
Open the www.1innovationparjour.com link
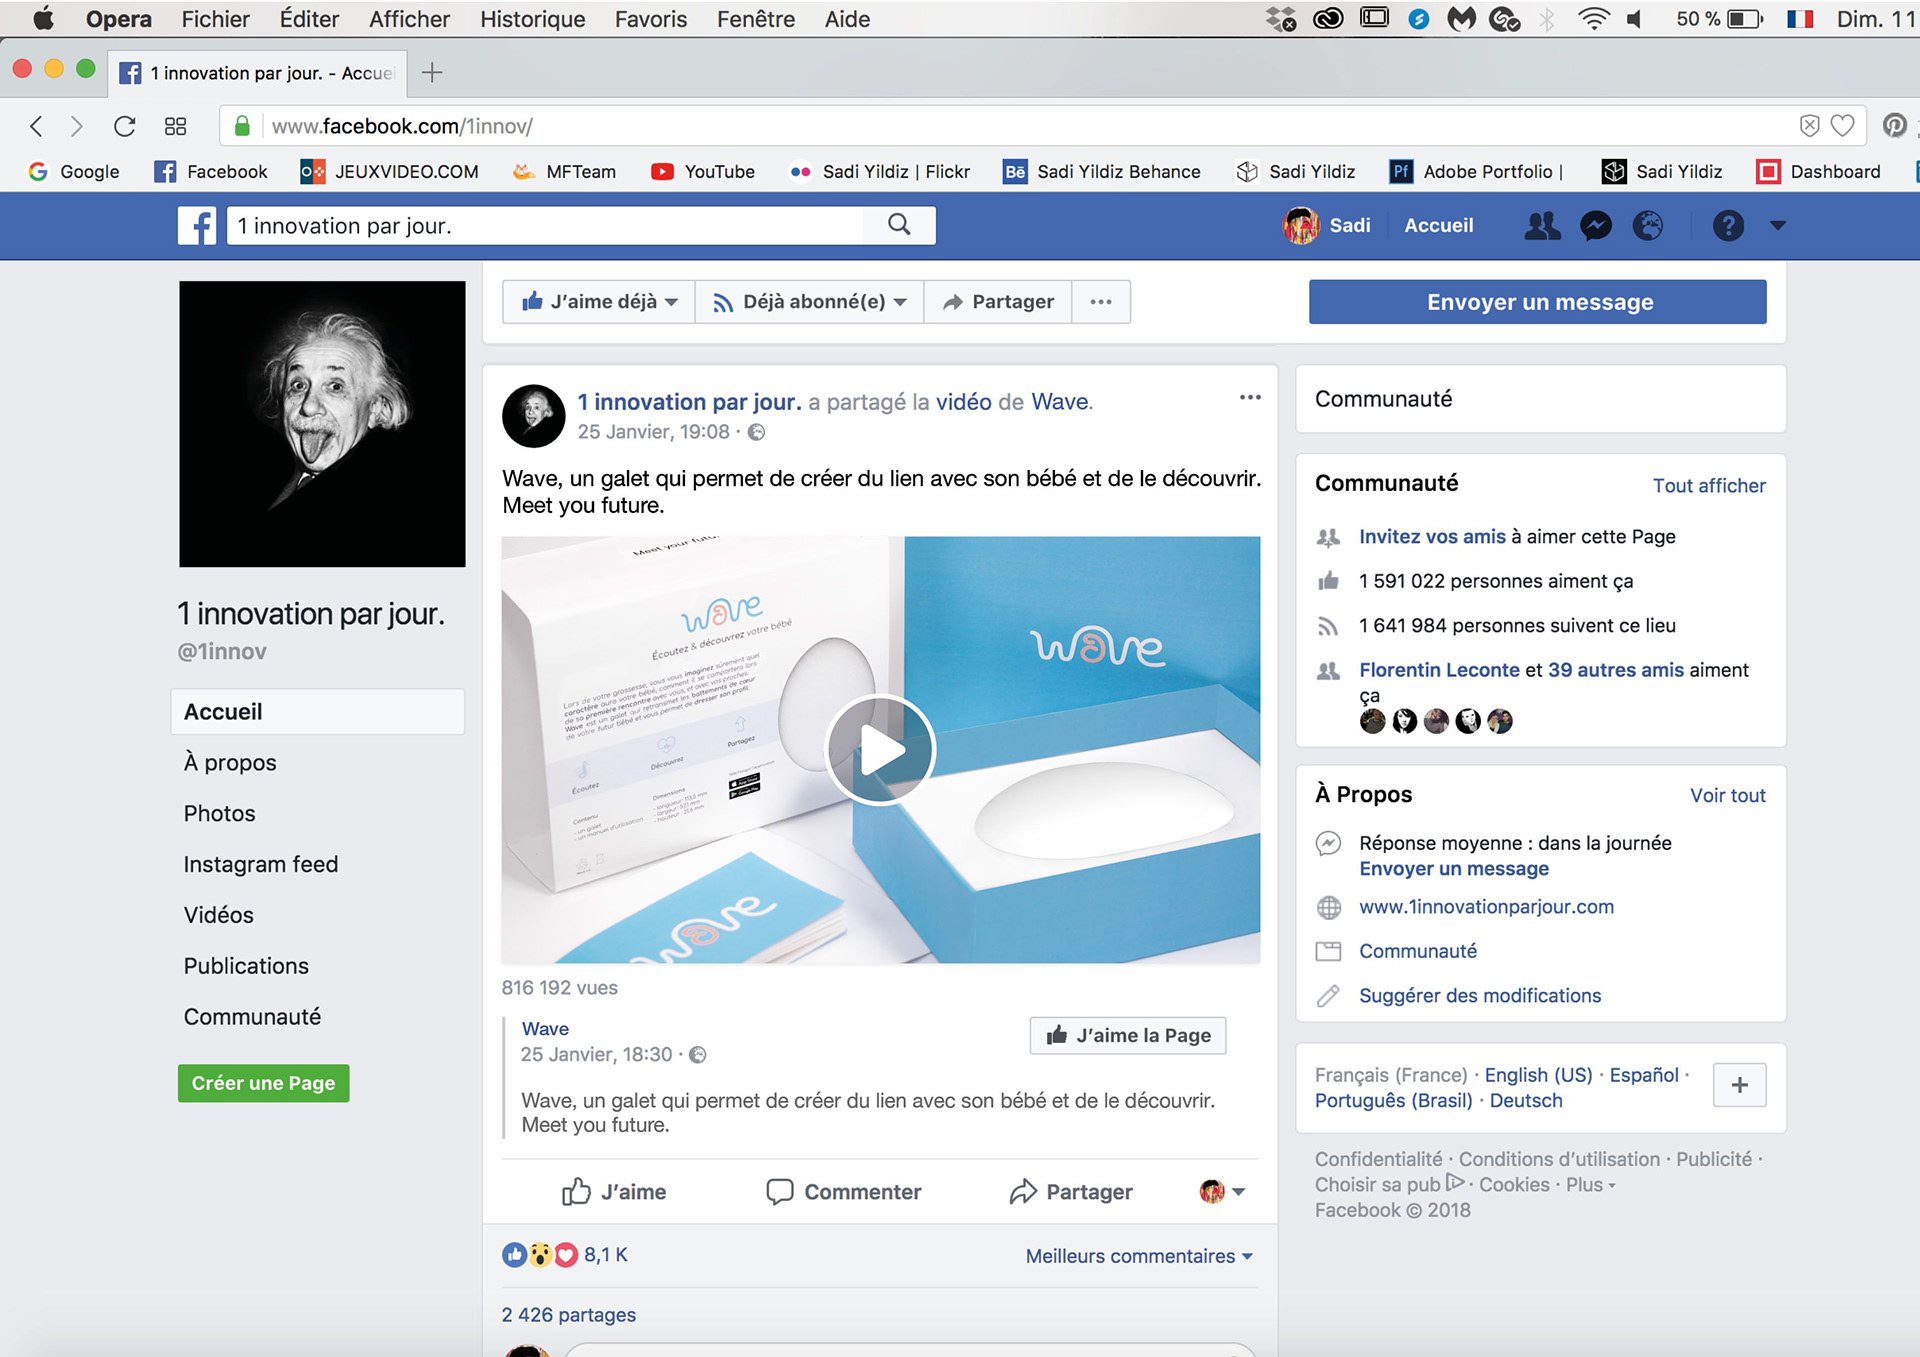point(1486,907)
